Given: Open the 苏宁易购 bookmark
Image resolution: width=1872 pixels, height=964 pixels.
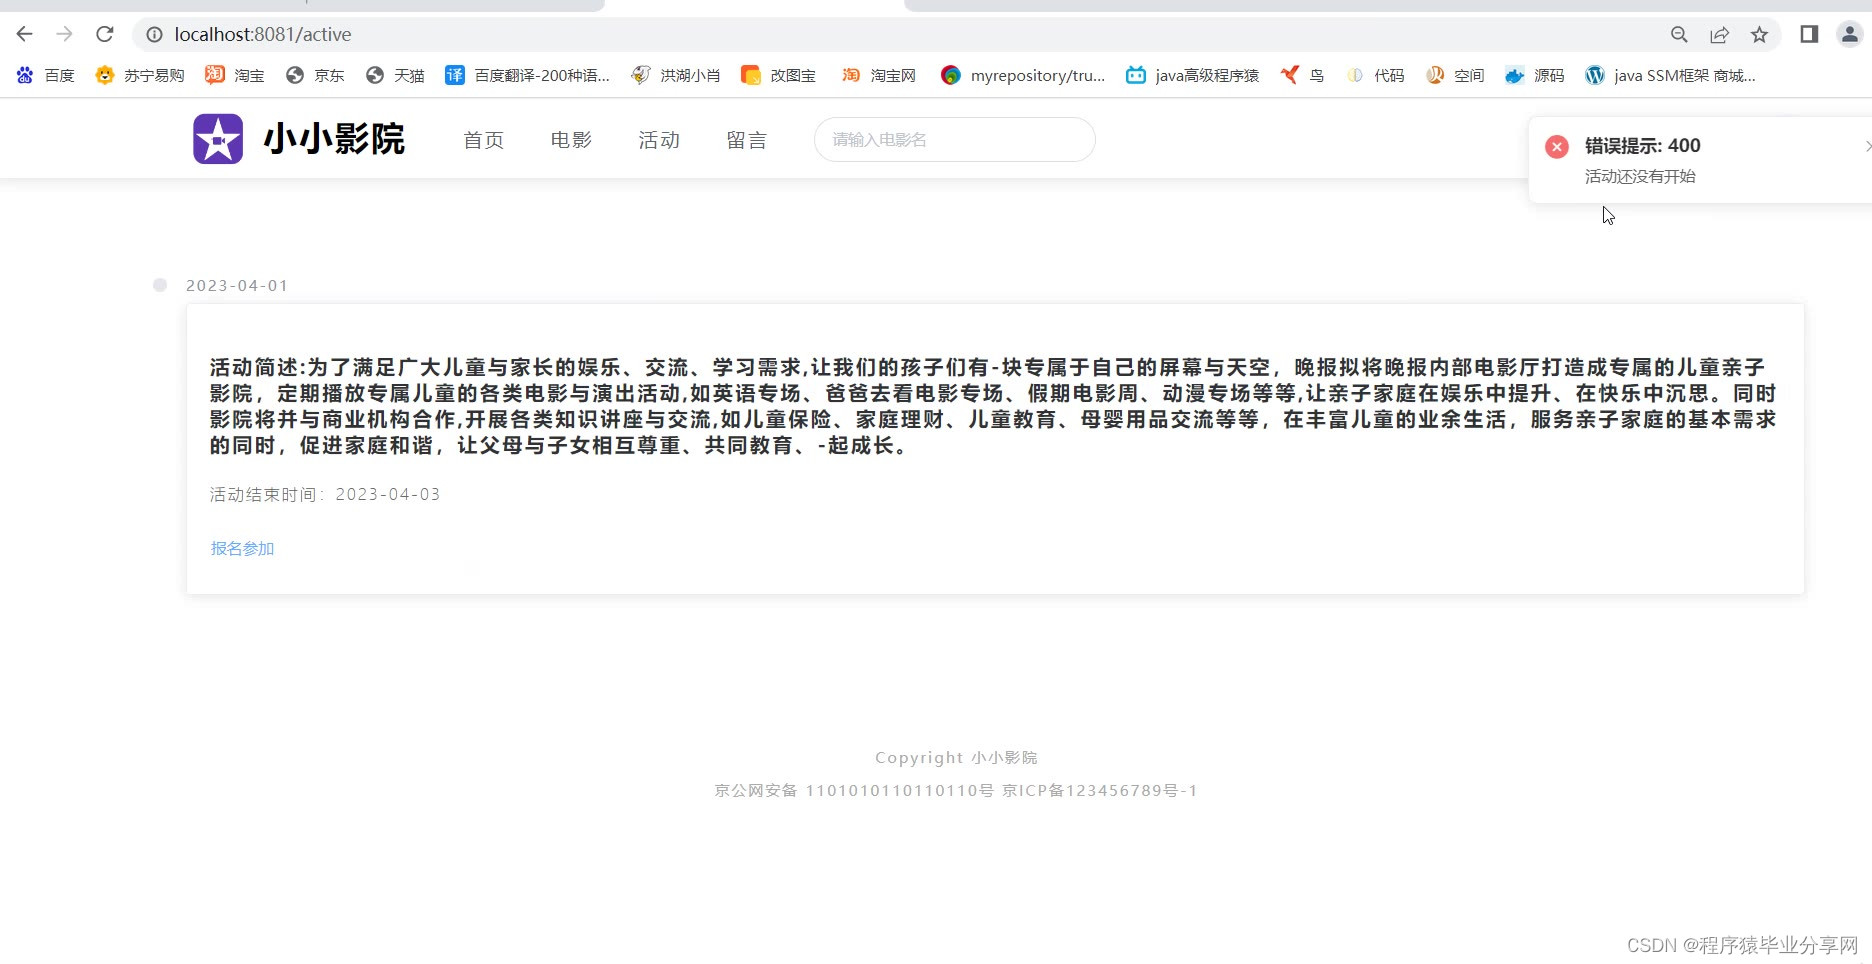Looking at the screenshot, I should (x=140, y=75).
